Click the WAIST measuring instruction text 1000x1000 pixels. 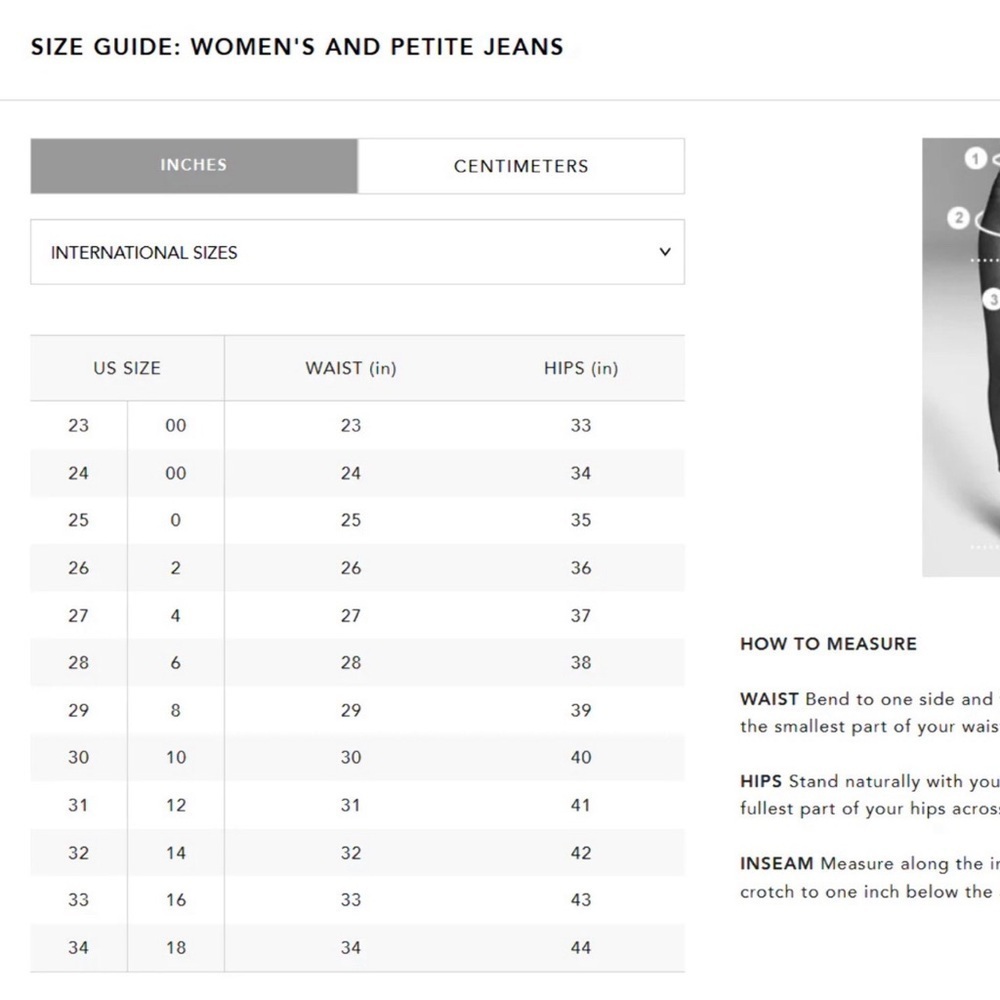870,712
